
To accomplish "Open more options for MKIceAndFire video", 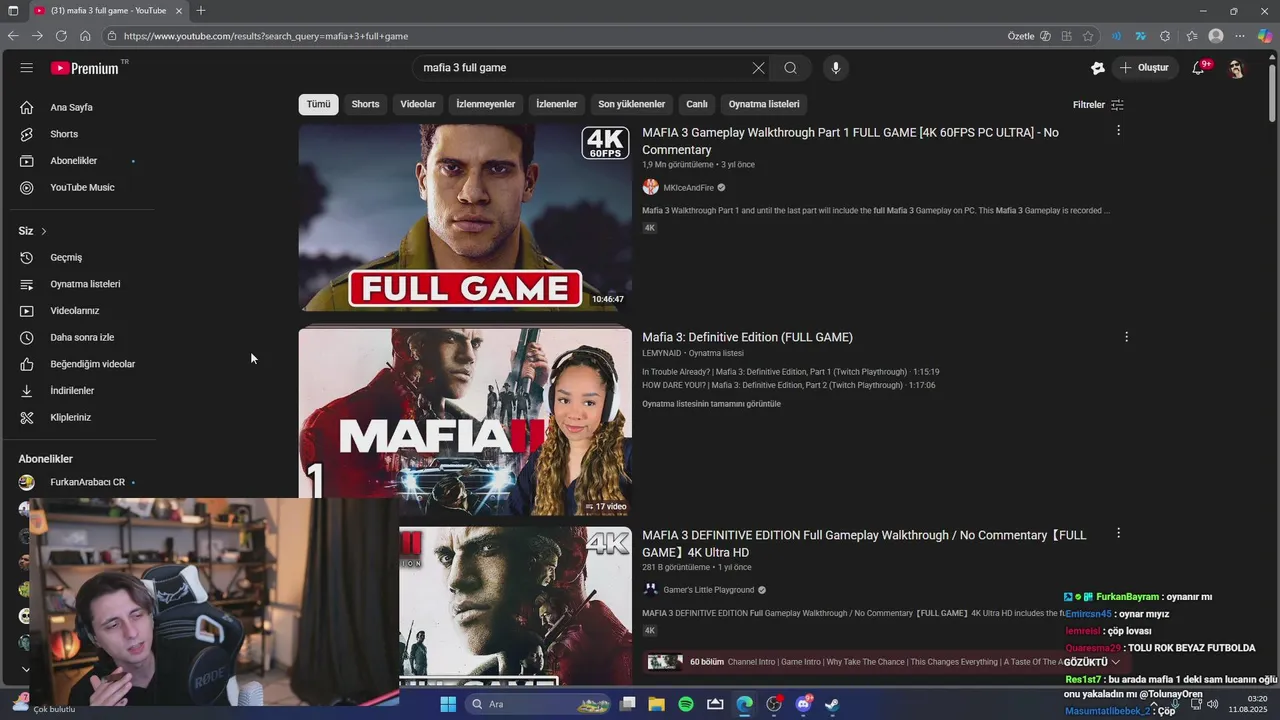I will tap(1118, 131).
